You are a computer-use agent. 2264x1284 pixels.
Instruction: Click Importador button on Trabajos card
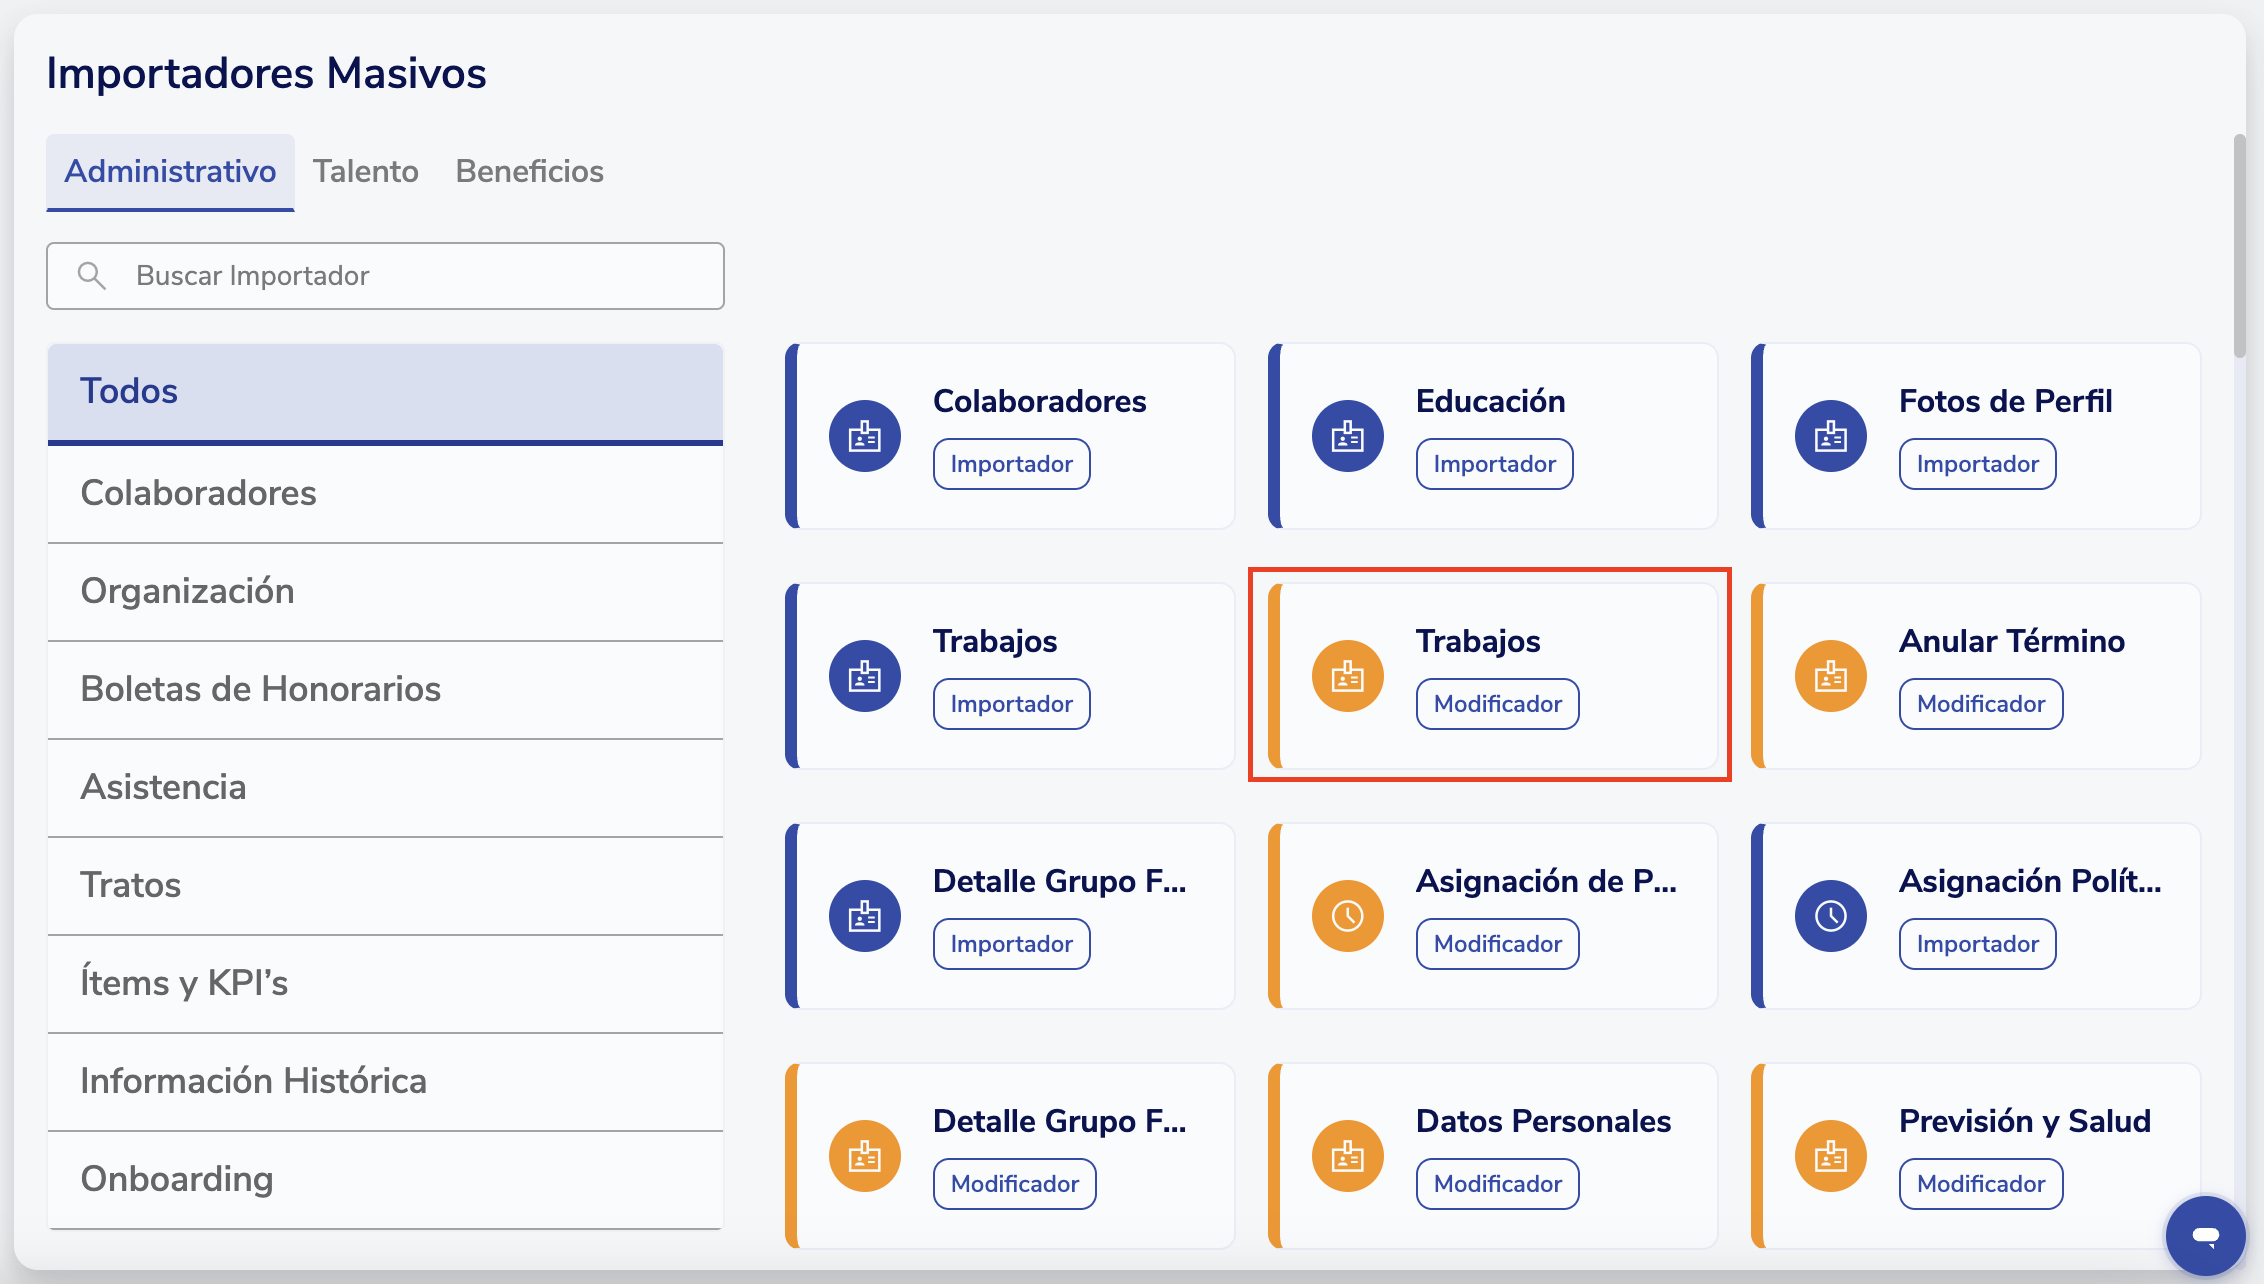coord(1011,704)
